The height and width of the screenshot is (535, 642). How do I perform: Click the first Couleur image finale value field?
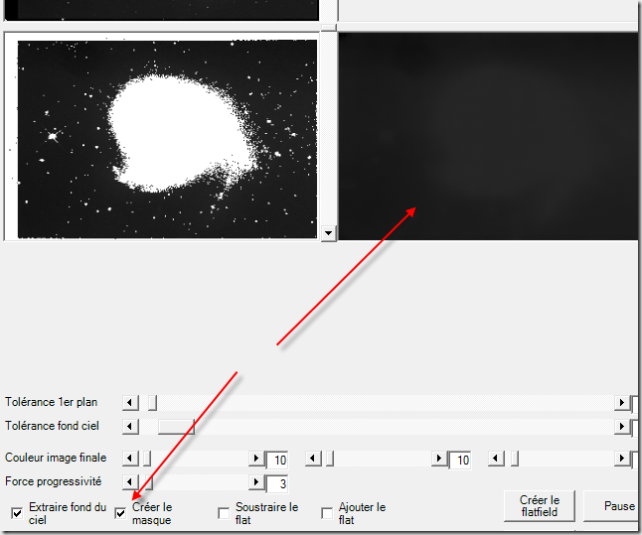(x=277, y=460)
